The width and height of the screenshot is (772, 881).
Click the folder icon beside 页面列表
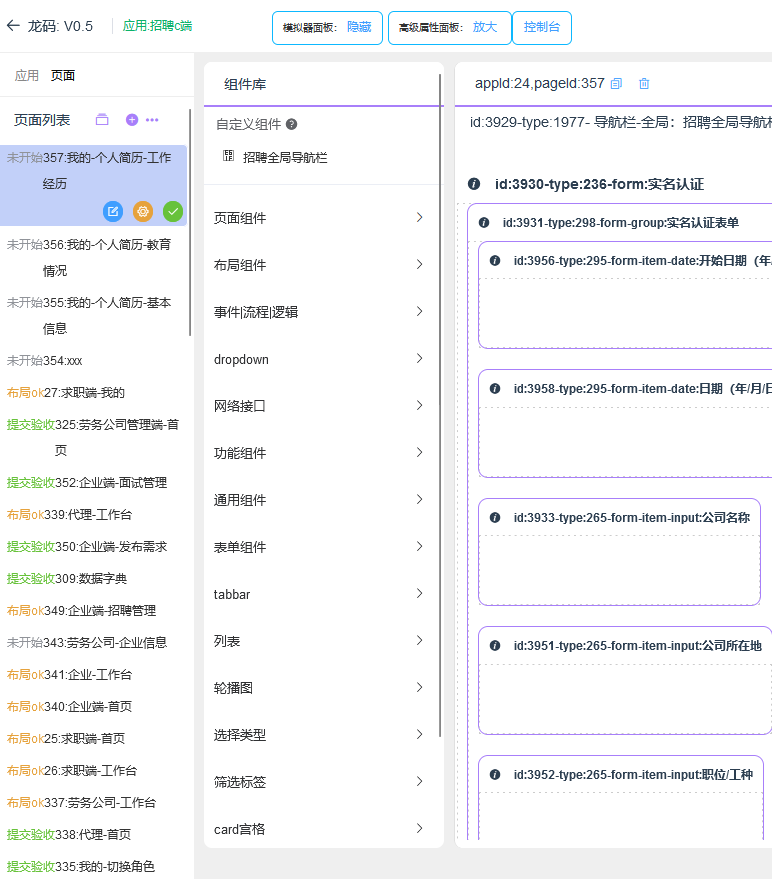click(102, 120)
